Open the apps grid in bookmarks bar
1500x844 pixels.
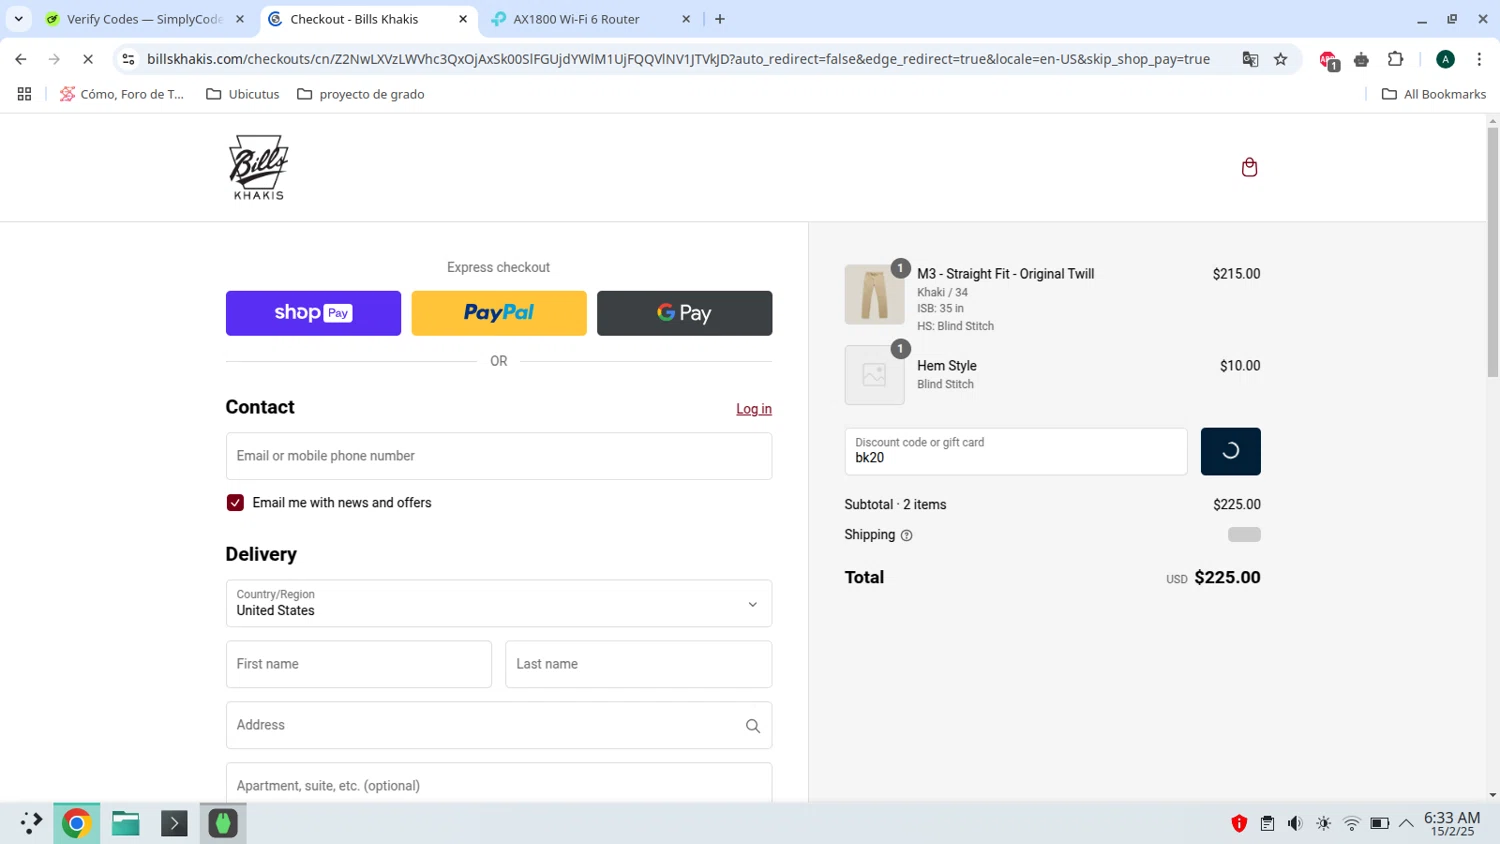[24, 94]
